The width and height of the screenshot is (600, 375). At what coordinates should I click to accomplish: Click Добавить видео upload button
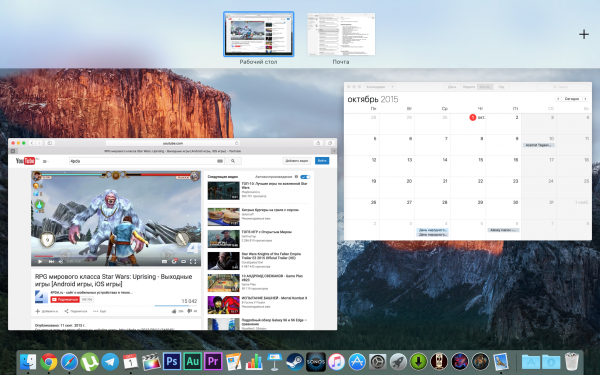pos(297,161)
